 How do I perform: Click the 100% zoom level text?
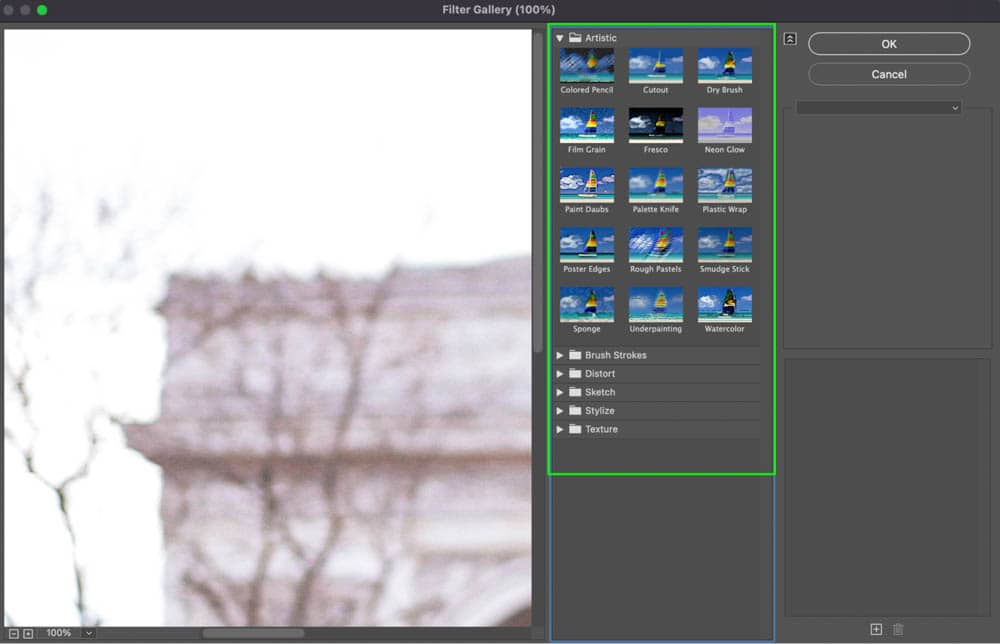pyautogui.click(x=59, y=633)
